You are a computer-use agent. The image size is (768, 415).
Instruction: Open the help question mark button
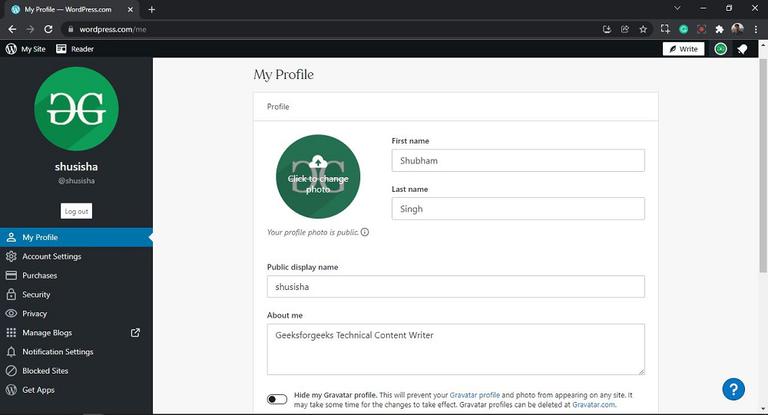733,390
